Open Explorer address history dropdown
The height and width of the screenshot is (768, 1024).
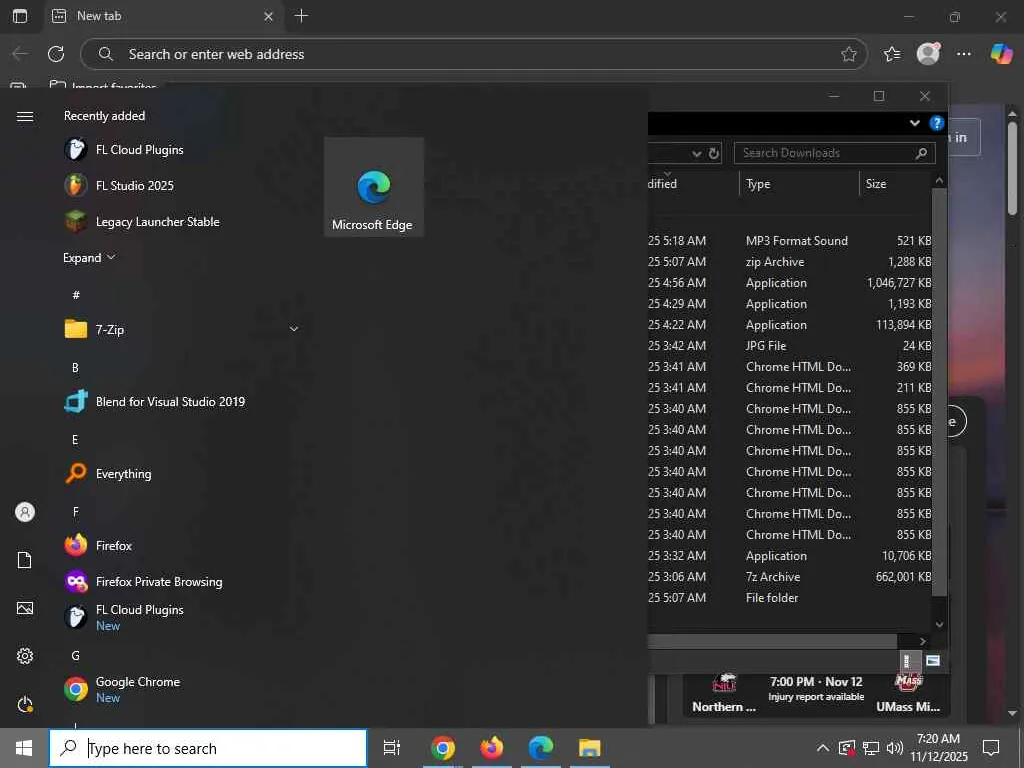point(697,153)
